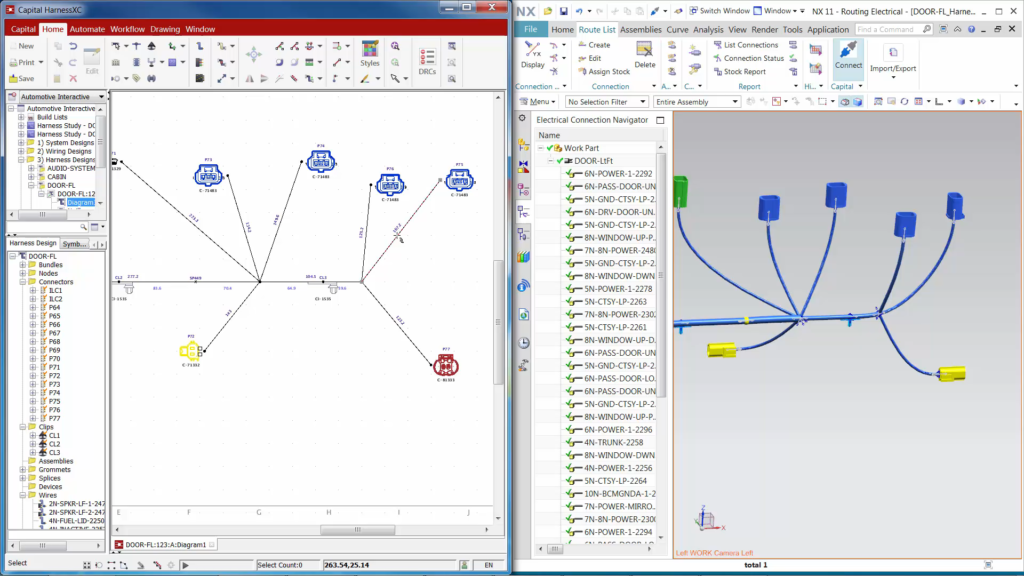Click the Open folder icon in NX title bar
1024x576 pixels.
(547, 11)
